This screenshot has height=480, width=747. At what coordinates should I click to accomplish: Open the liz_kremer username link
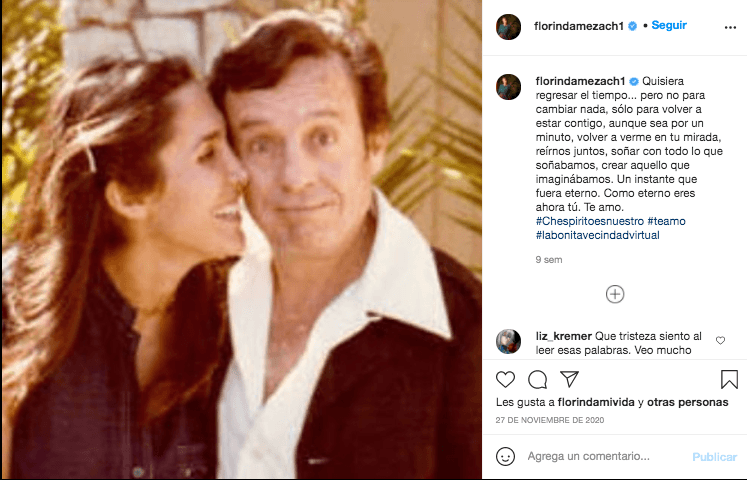[x=564, y=336]
